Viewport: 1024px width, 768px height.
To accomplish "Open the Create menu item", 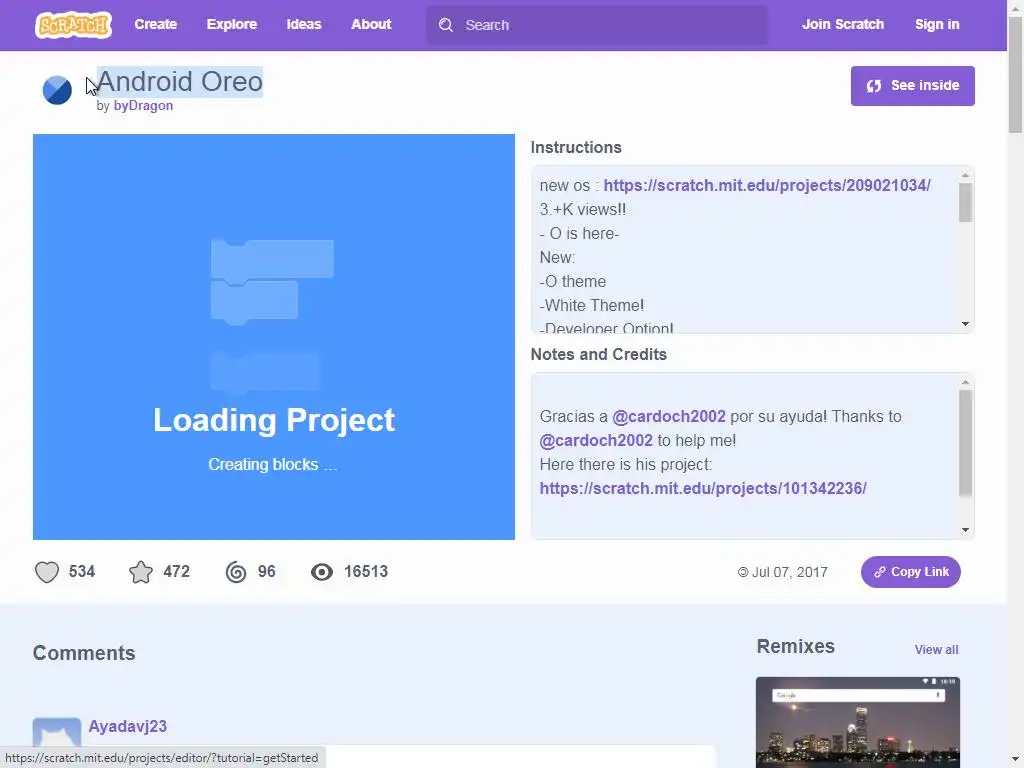I will point(155,24).
